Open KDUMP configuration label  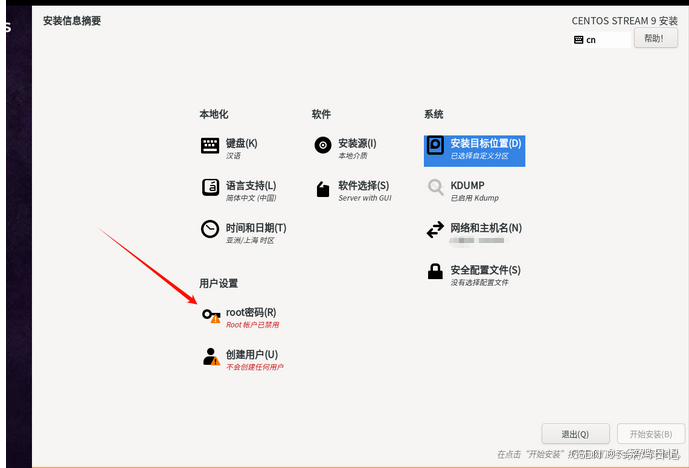468,185
